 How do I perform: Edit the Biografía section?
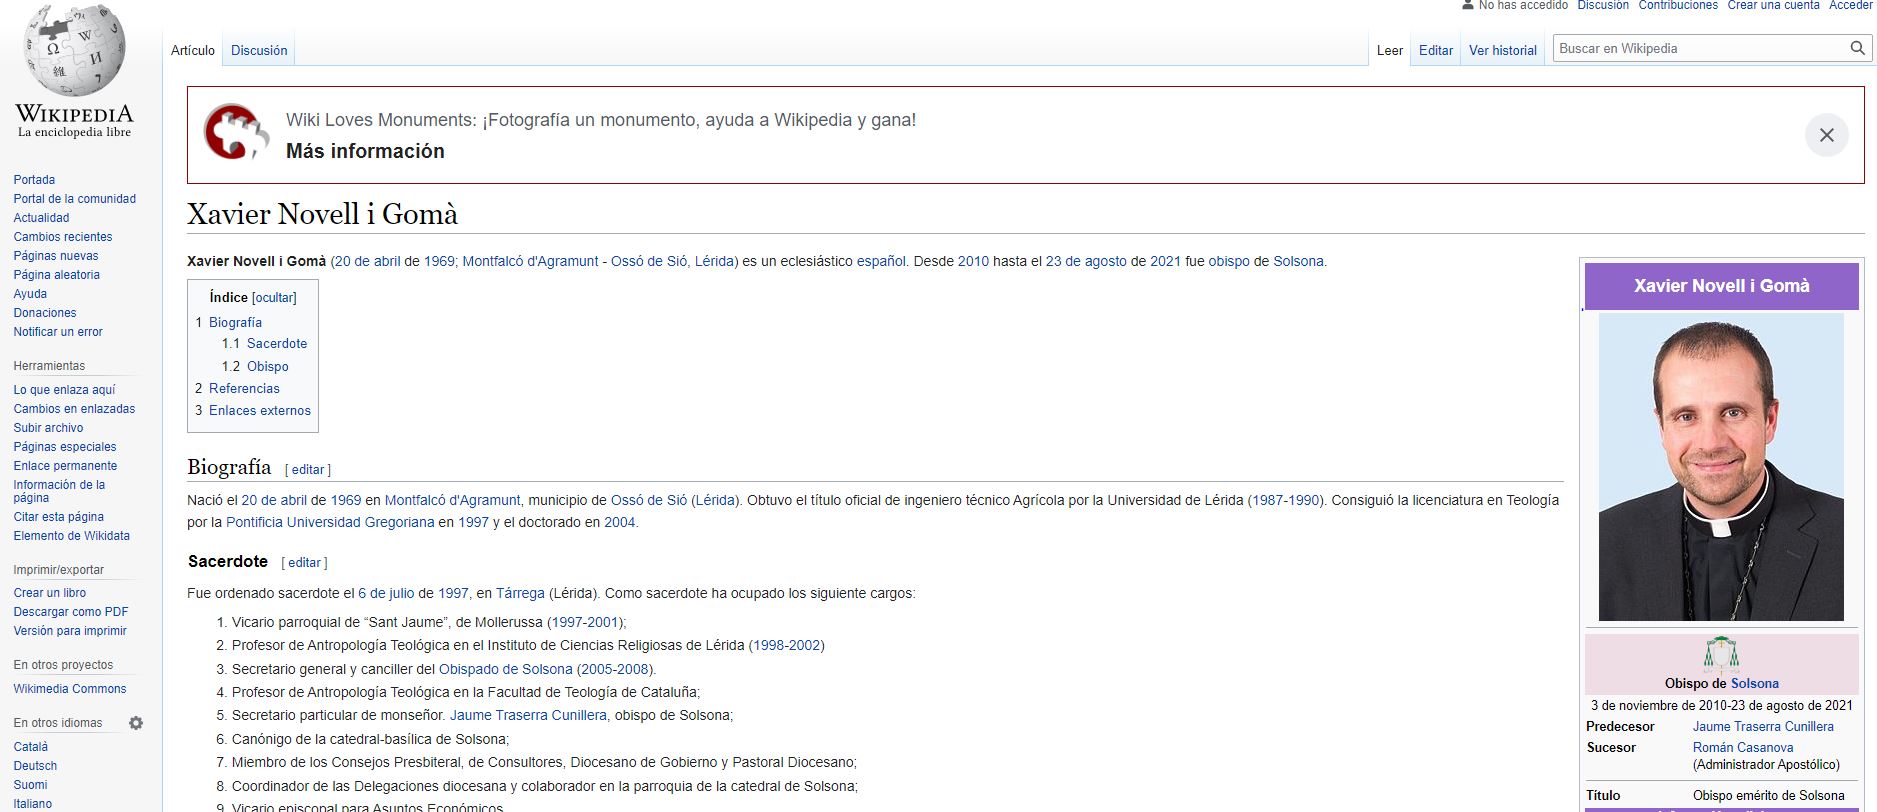point(307,470)
